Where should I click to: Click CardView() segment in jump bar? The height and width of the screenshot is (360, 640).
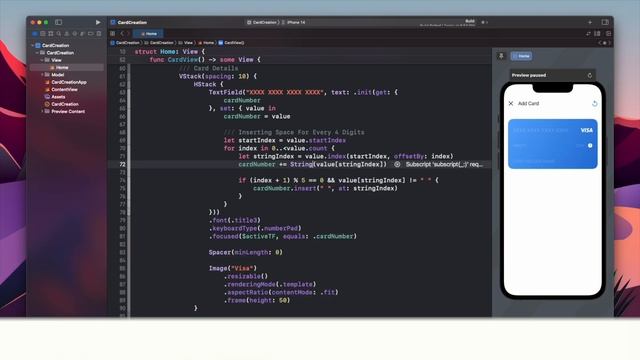click(x=231, y=42)
